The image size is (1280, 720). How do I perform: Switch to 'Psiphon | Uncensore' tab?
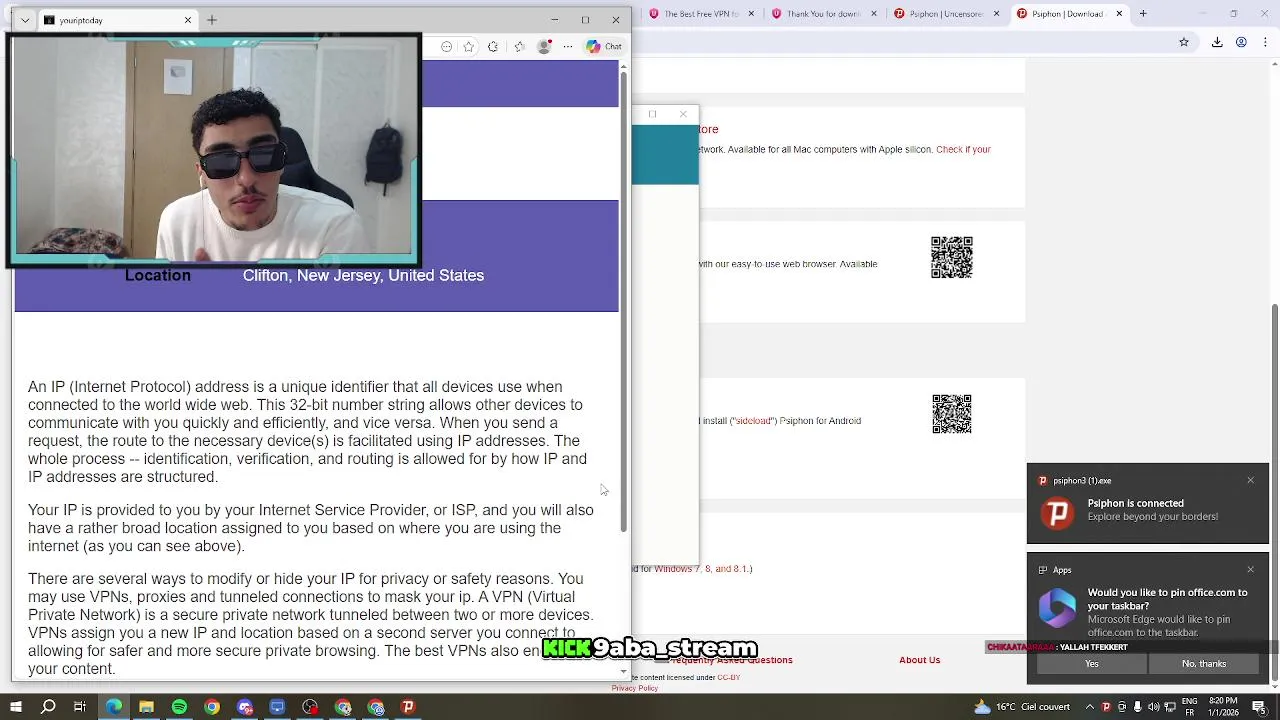click(946, 13)
